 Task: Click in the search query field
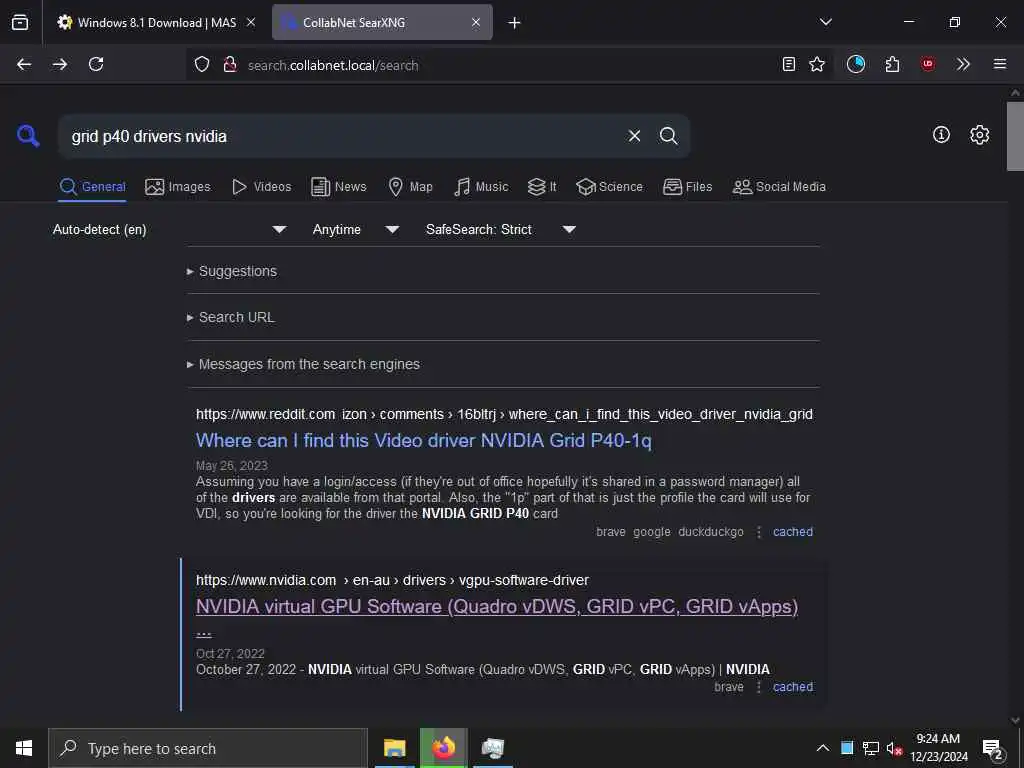click(340, 136)
